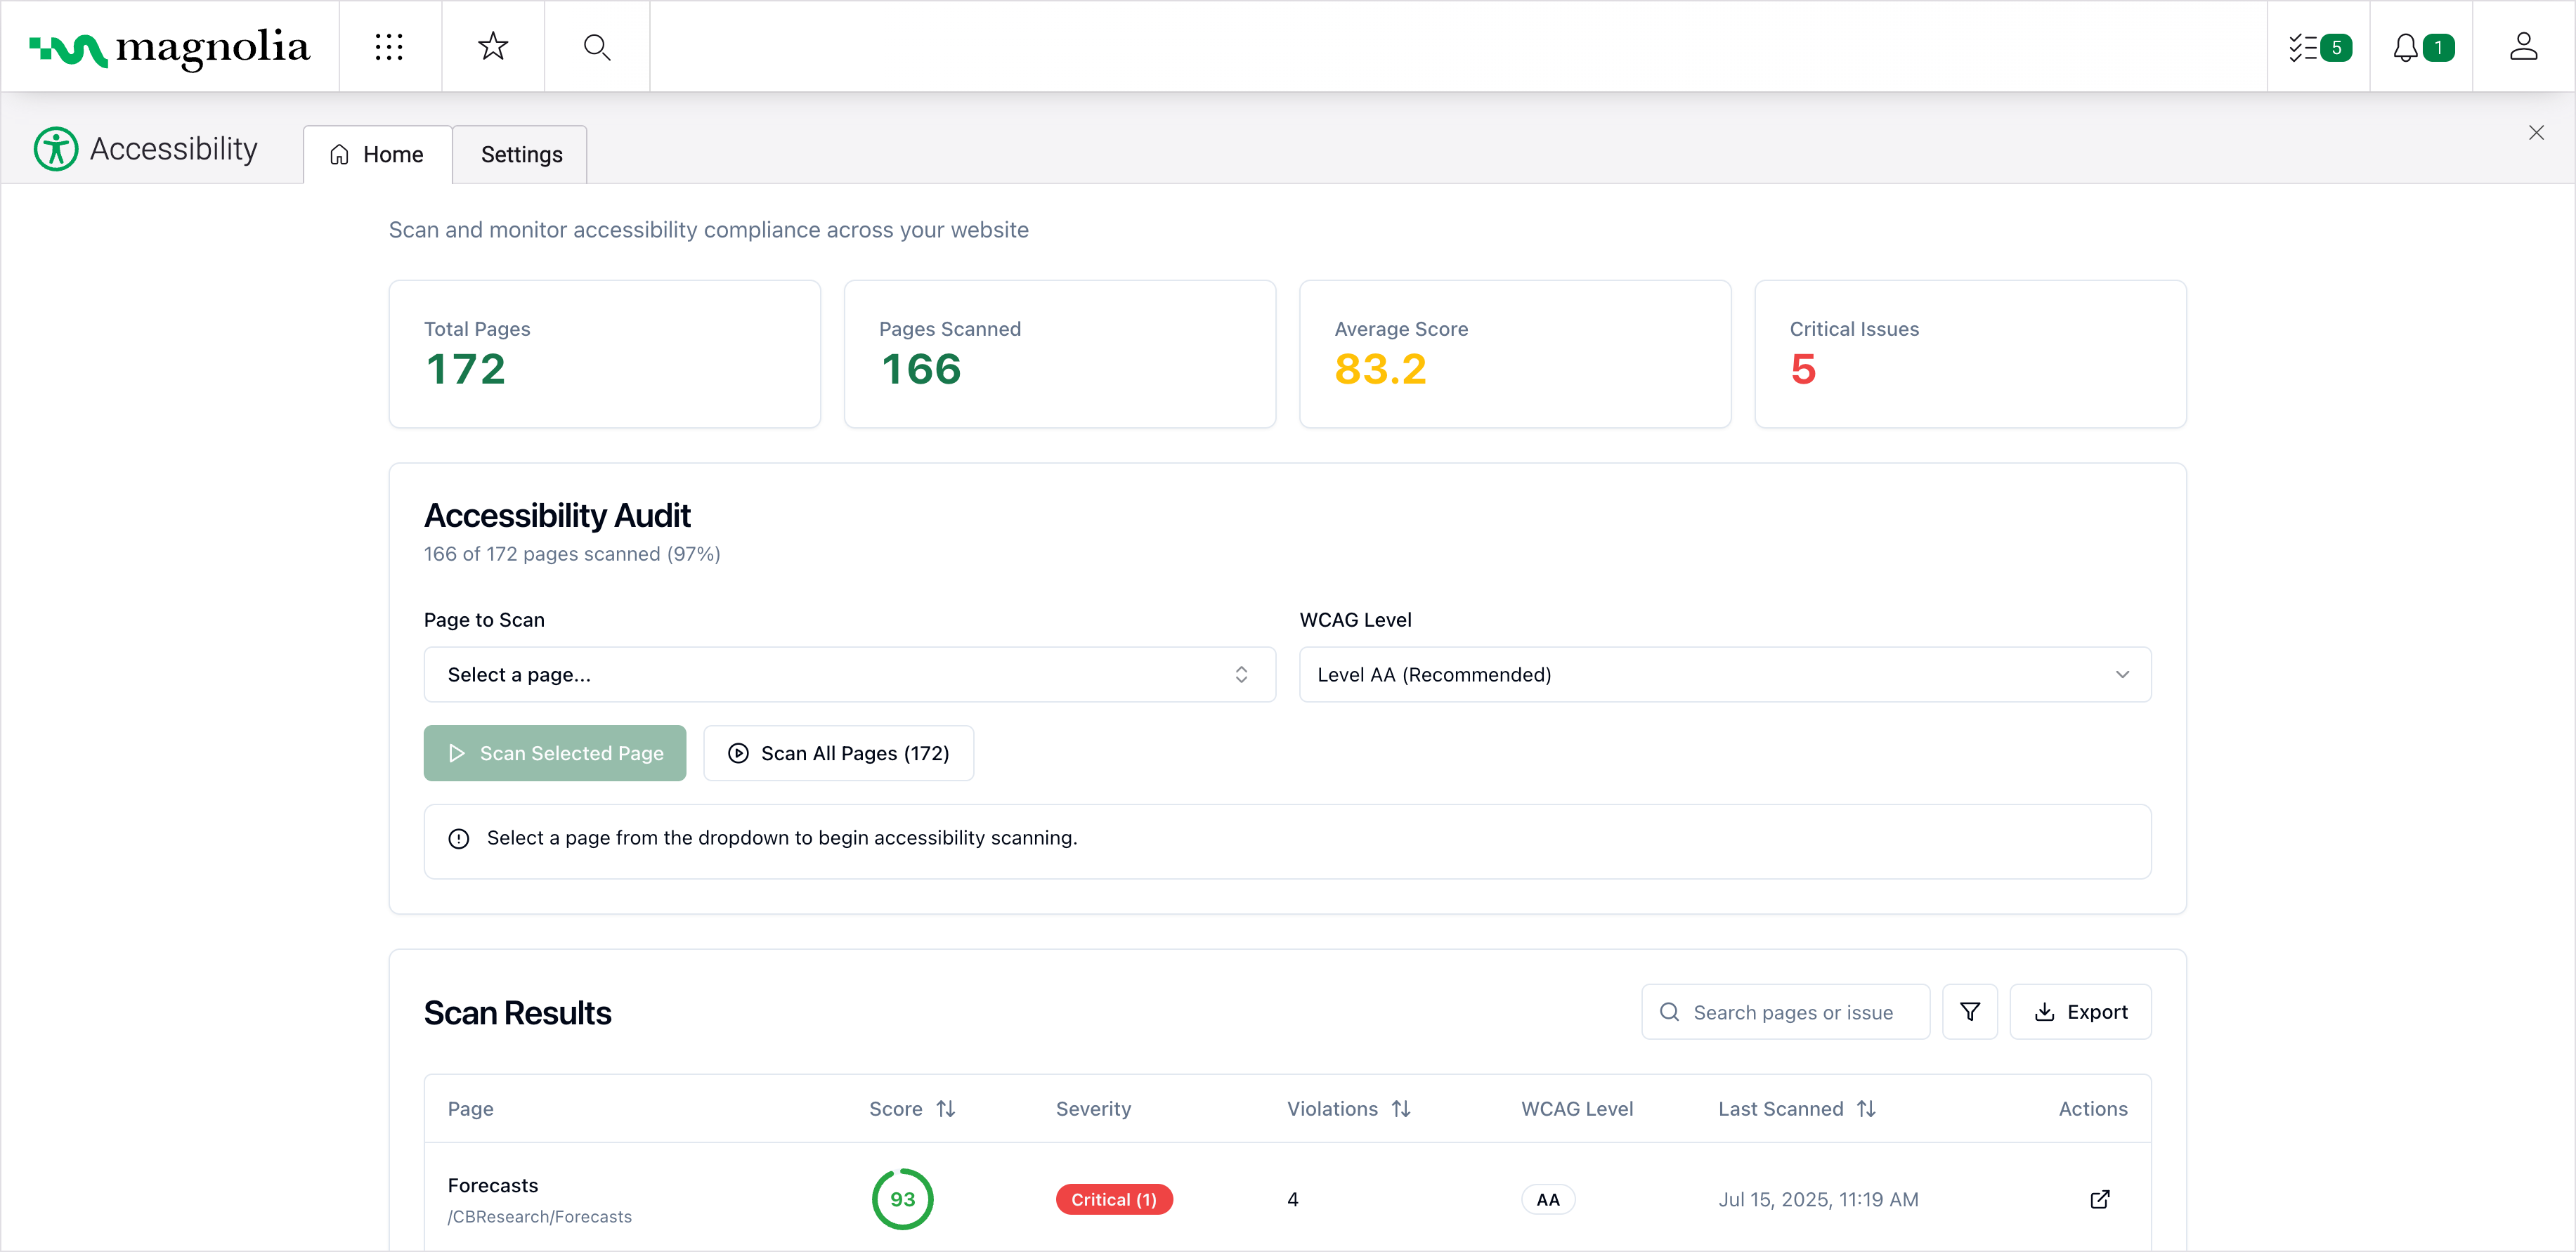Open the user profile icon
The width and height of the screenshot is (2576, 1252).
tap(2523, 47)
